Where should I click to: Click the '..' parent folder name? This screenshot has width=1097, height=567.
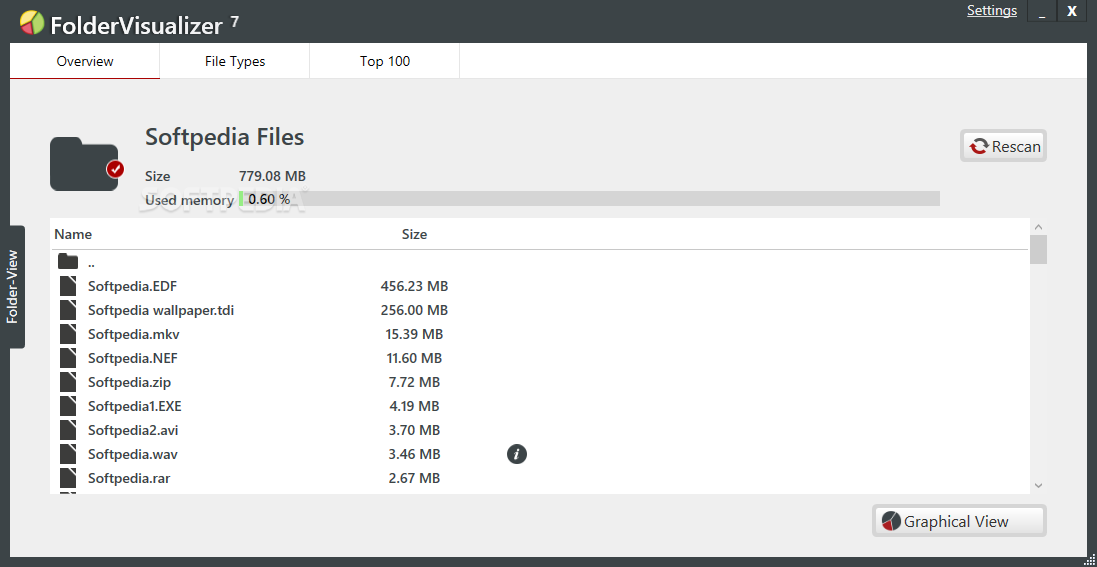(92, 265)
